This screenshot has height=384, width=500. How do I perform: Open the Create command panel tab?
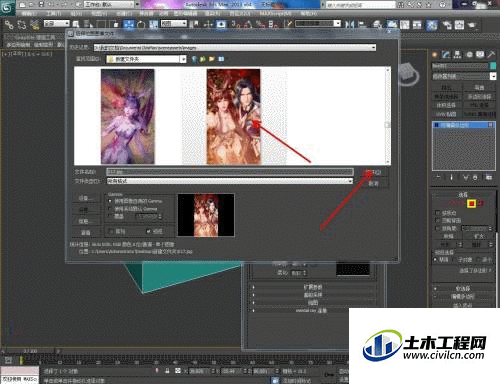pos(435,54)
